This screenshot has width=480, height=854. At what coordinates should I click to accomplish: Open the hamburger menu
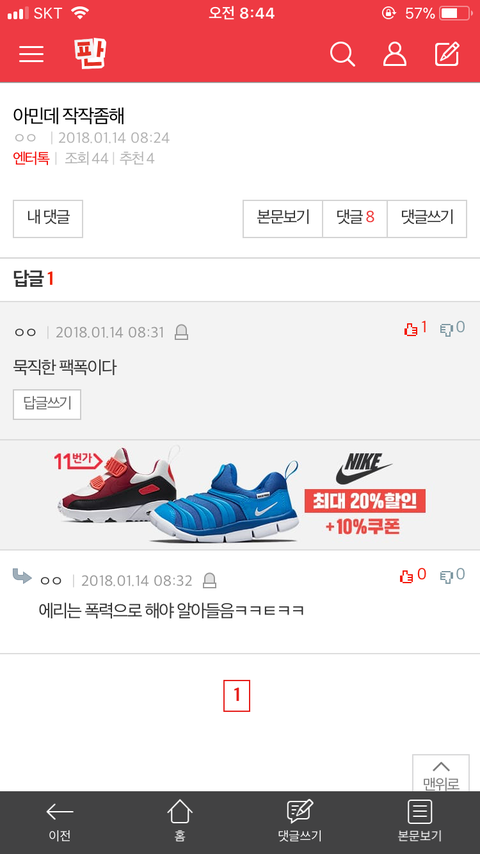point(31,54)
